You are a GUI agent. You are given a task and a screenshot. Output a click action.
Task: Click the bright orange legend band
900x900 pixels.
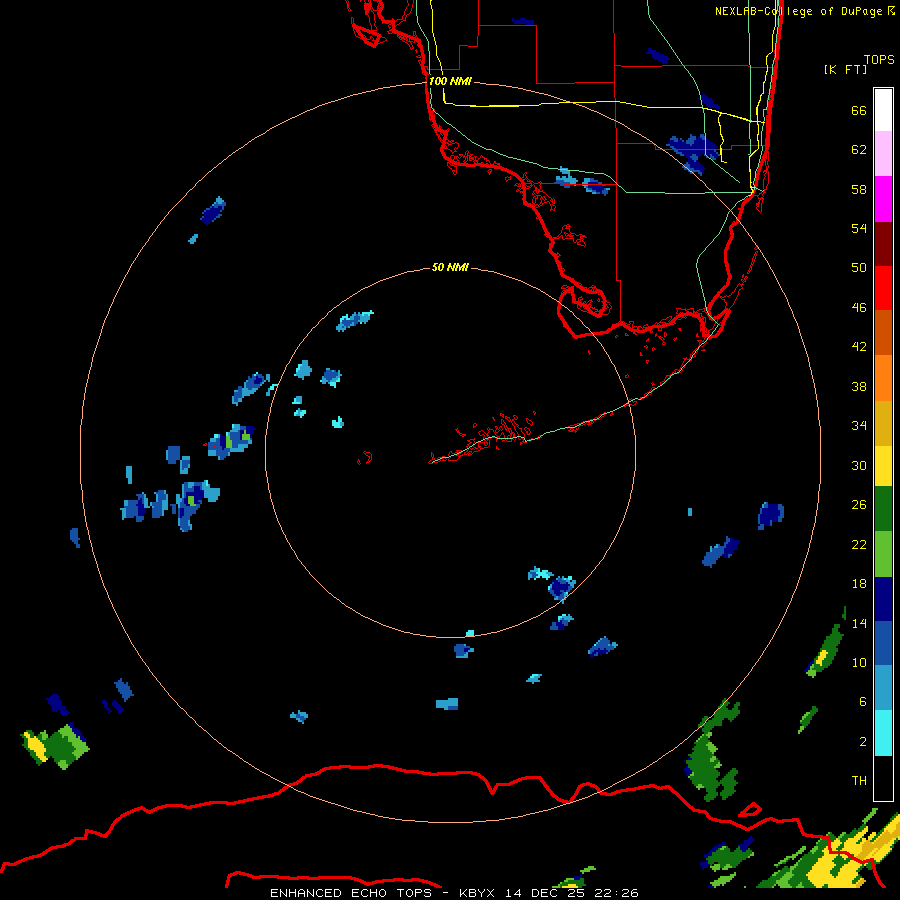pos(883,378)
